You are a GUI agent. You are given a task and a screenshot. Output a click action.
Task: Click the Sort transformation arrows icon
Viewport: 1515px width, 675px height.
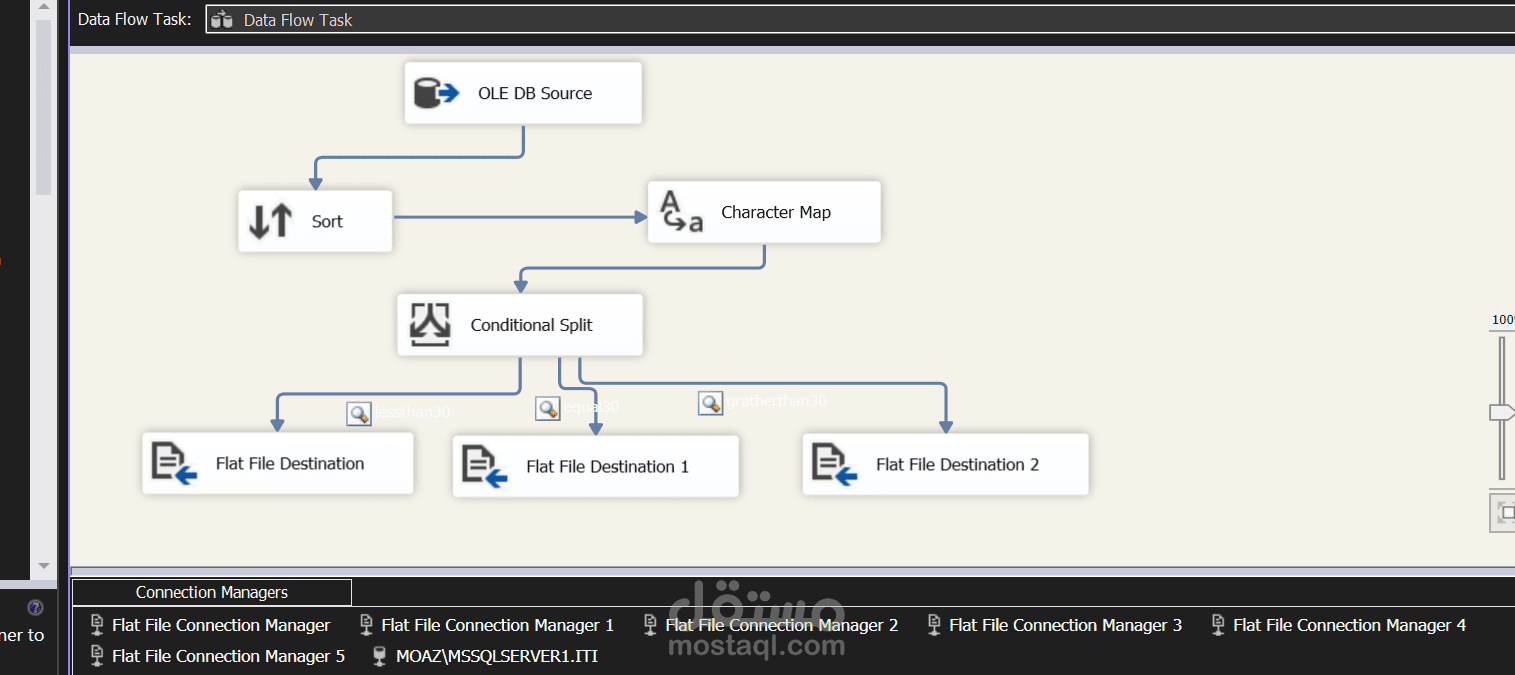pyautogui.click(x=268, y=220)
